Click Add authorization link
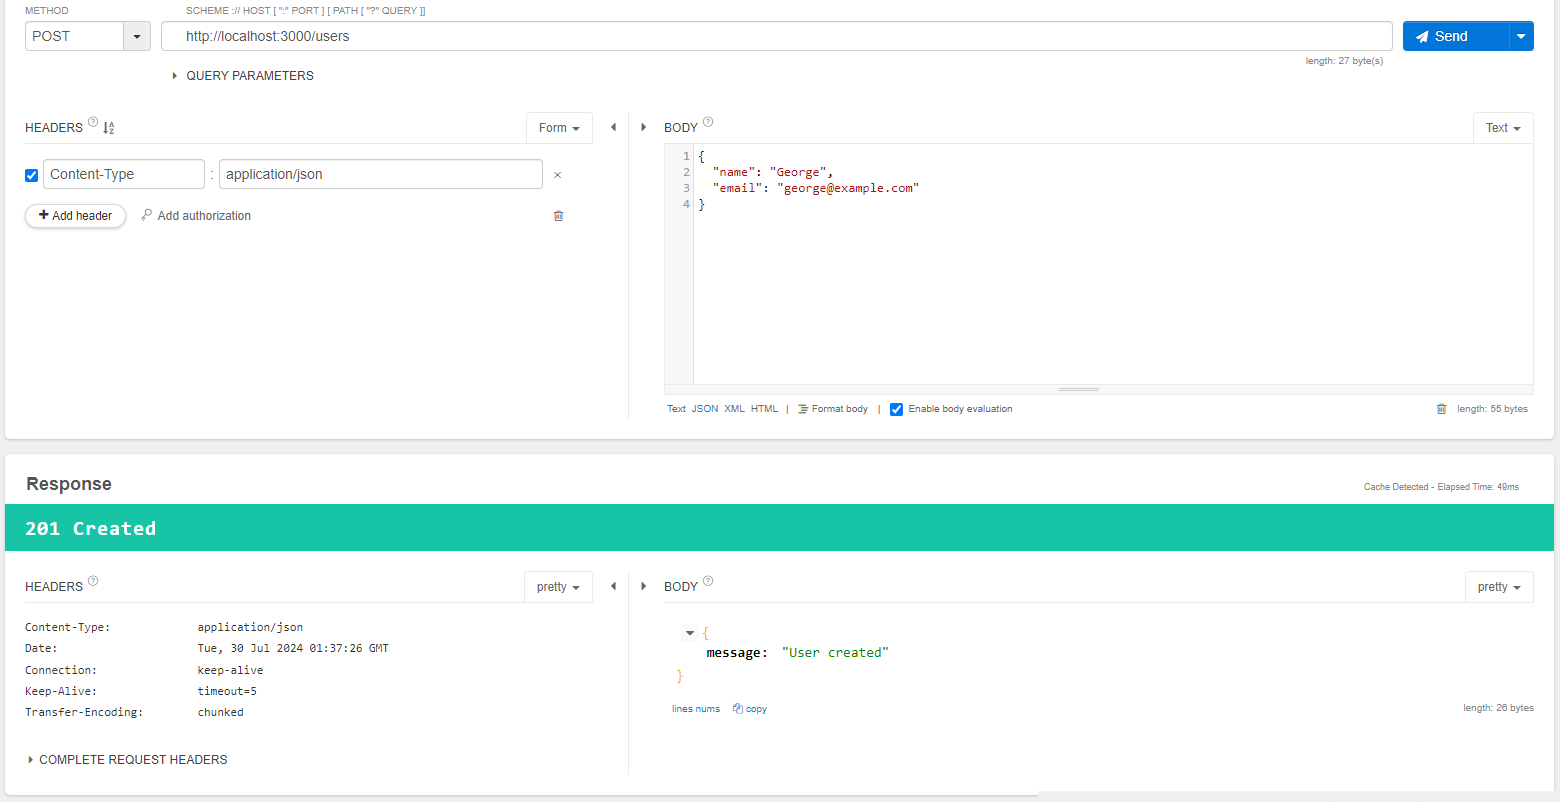The width and height of the screenshot is (1560, 802). [x=196, y=216]
